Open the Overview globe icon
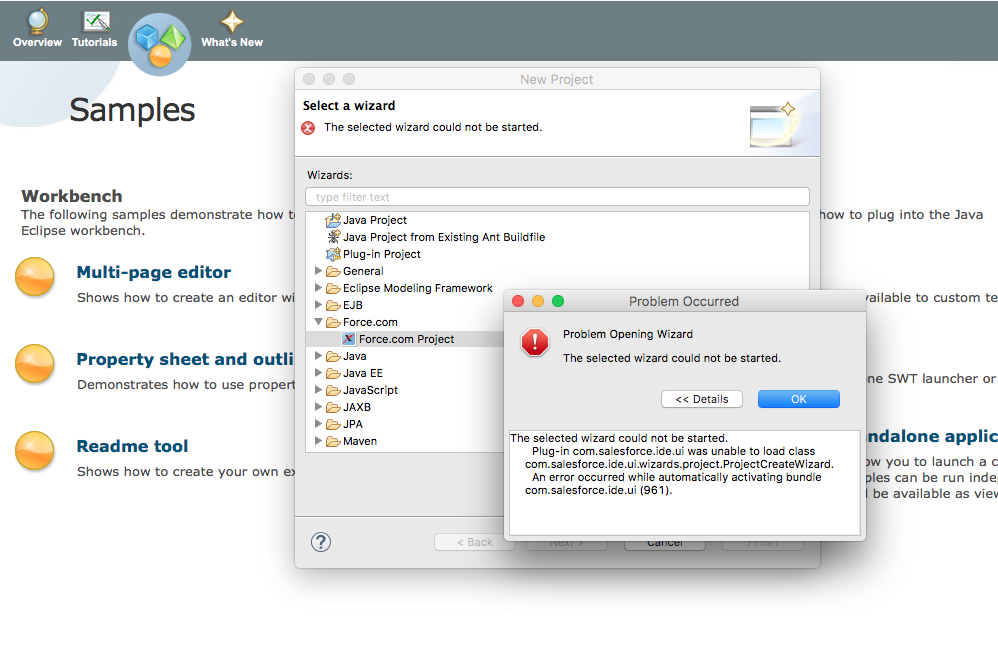This screenshot has width=998, height=645. click(x=38, y=22)
